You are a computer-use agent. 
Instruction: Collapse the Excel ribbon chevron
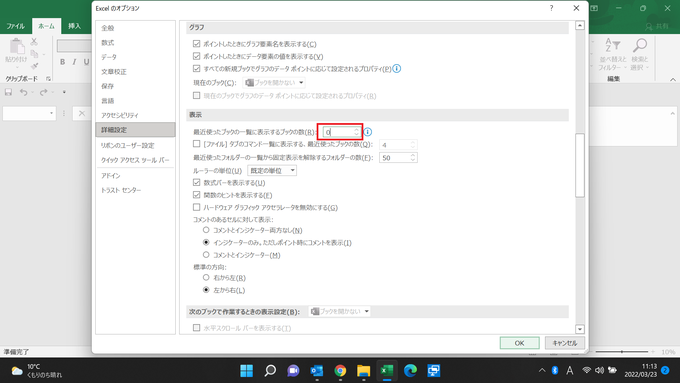click(x=673, y=79)
